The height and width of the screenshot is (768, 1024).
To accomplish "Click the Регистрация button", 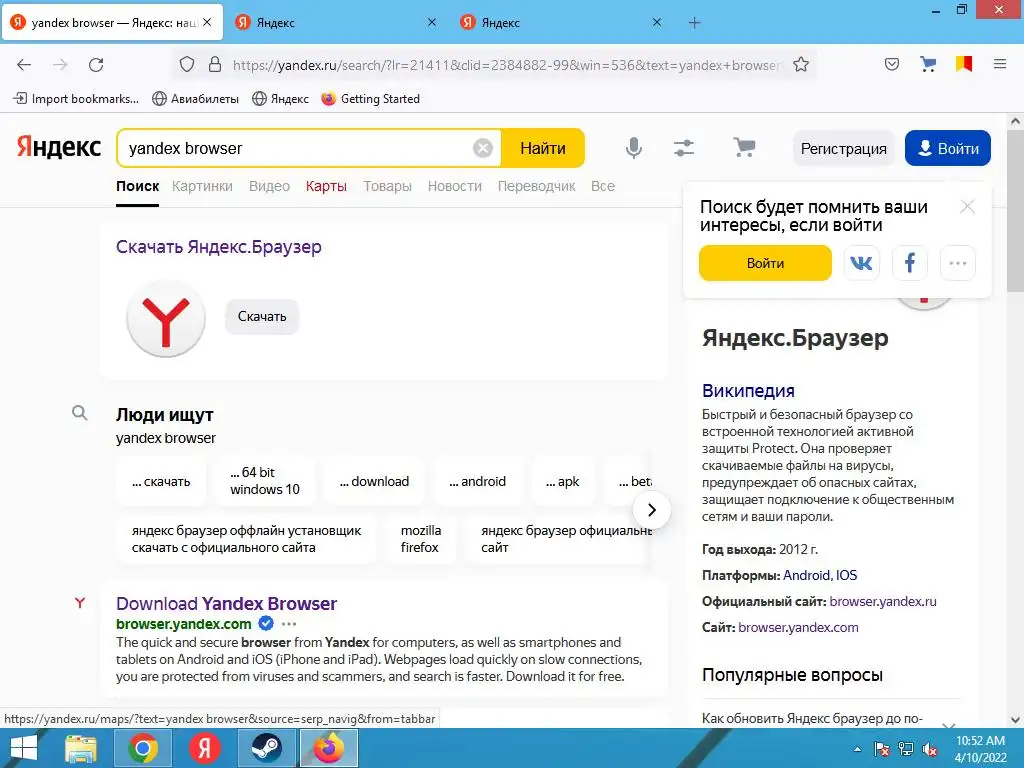I will [x=844, y=148].
